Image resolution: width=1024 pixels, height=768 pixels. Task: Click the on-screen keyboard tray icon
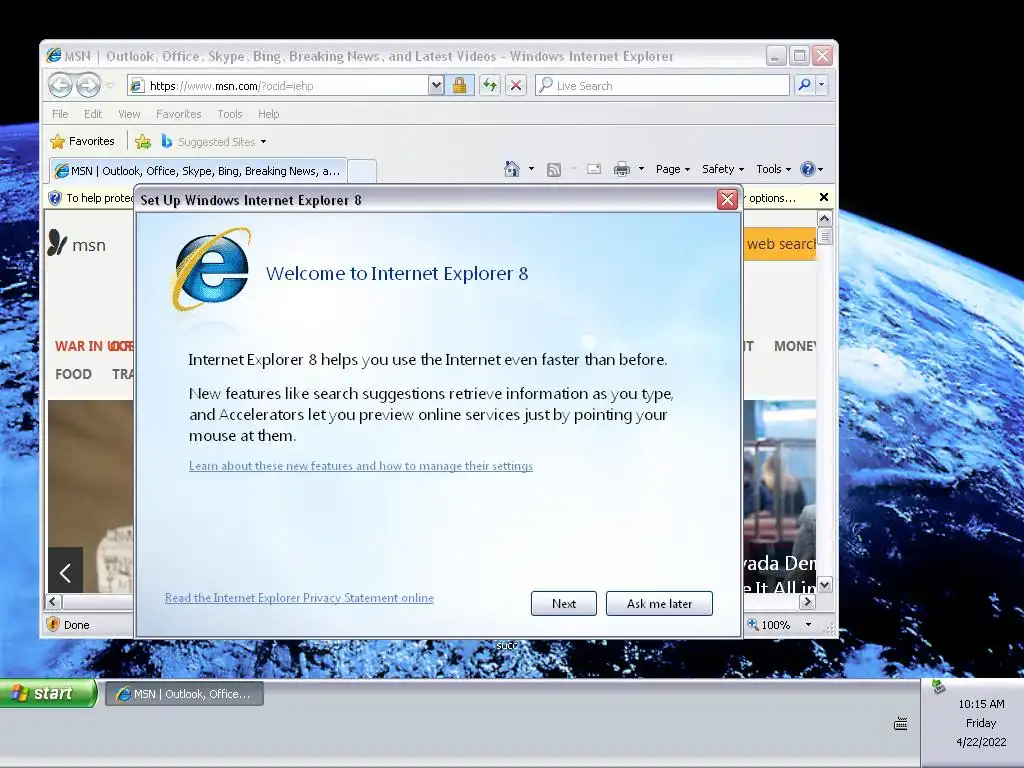(901, 723)
